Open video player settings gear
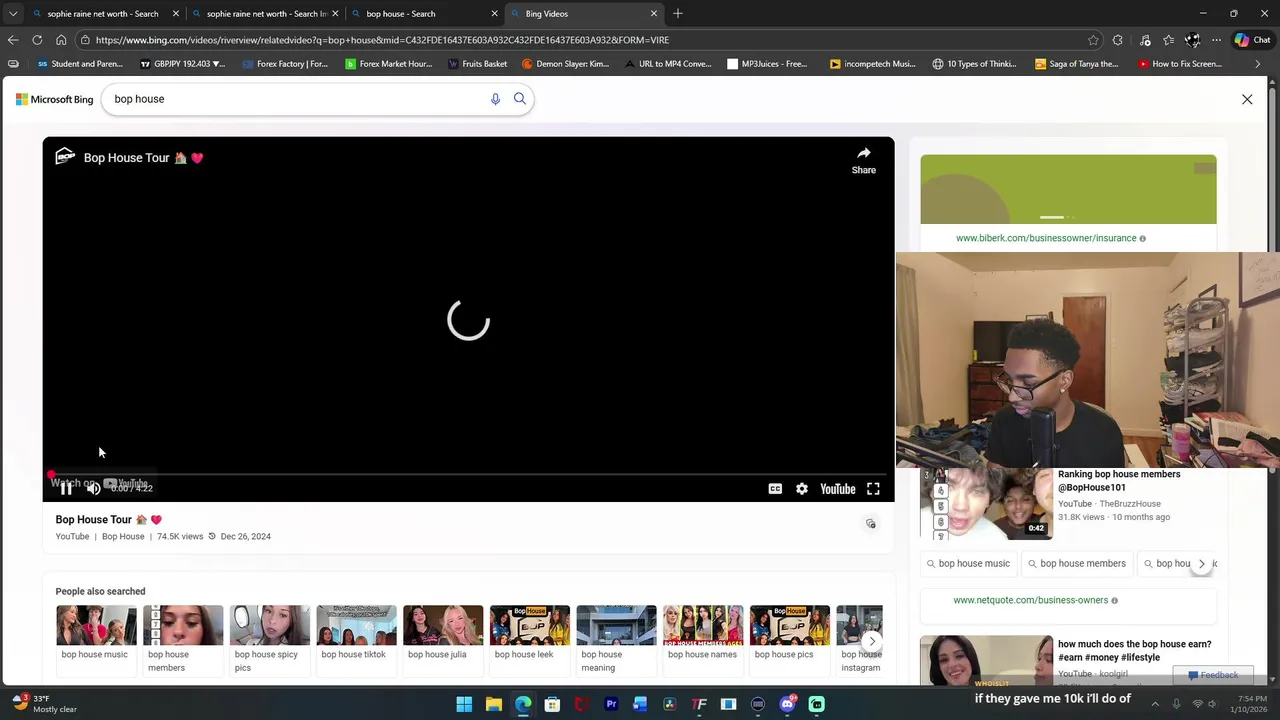 [802, 489]
